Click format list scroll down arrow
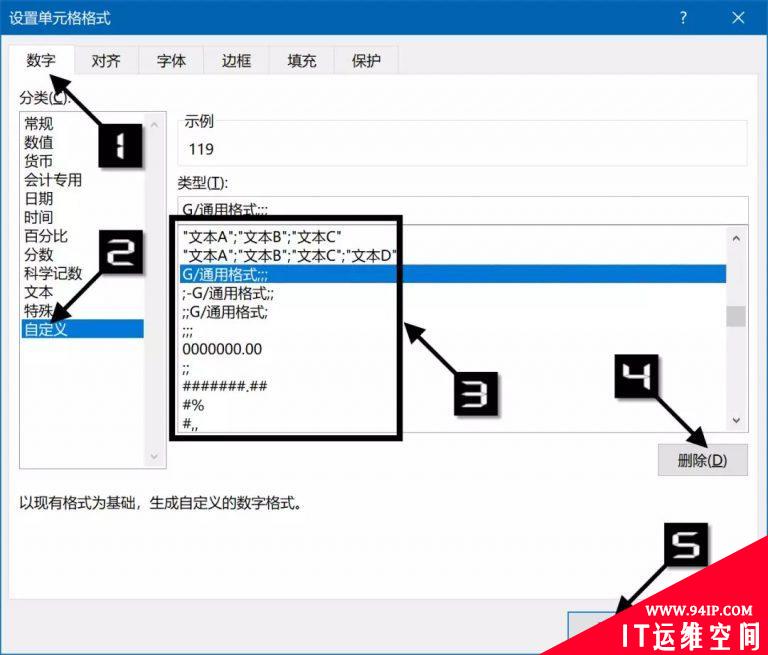Screen dimensions: 768x655 coord(736,420)
